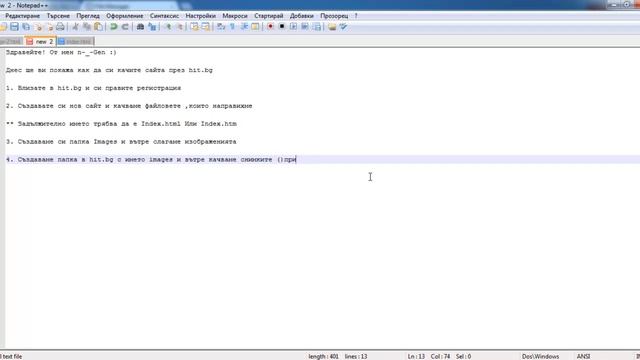Click line '2. Създавате си нов сайт...'

point(129,106)
